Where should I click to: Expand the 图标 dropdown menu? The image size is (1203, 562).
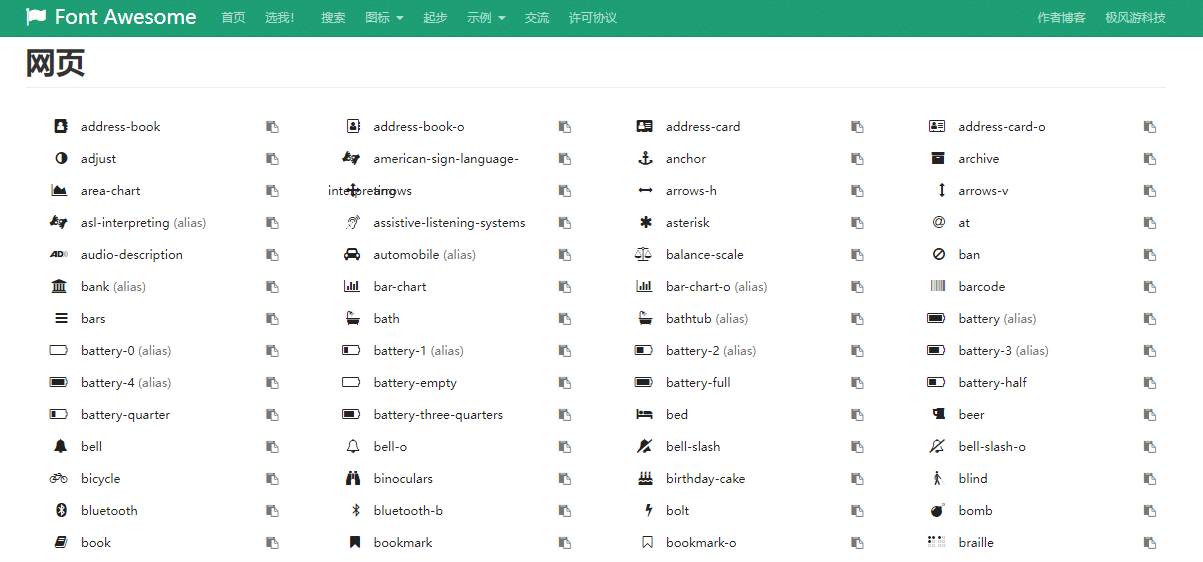click(384, 18)
